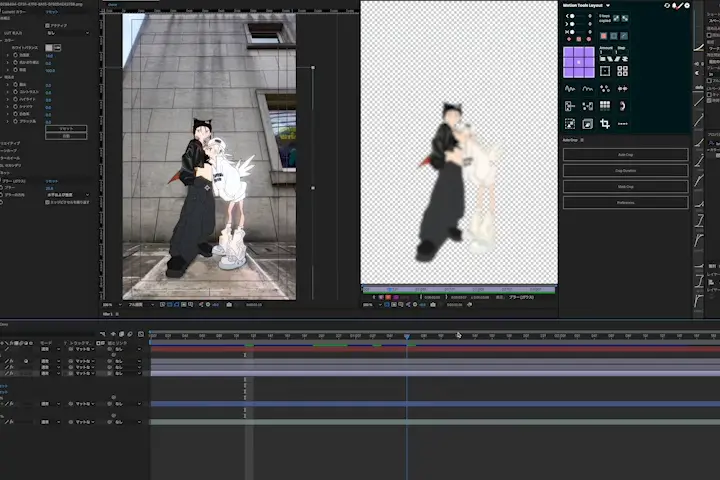Click the timeline playhead marker

point(407,337)
